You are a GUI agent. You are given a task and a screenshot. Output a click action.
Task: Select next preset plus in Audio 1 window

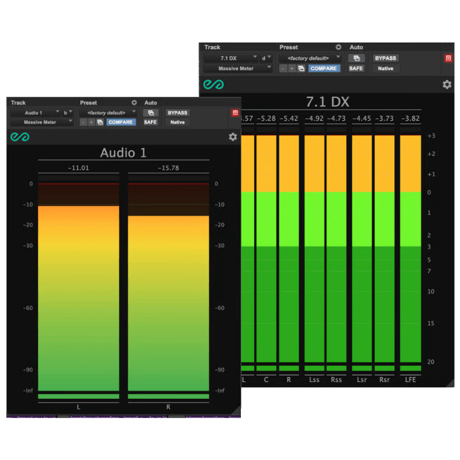tap(91, 122)
